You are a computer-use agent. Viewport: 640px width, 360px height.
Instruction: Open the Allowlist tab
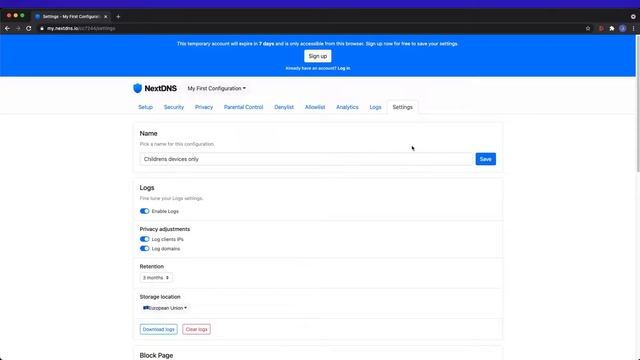(x=315, y=107)
